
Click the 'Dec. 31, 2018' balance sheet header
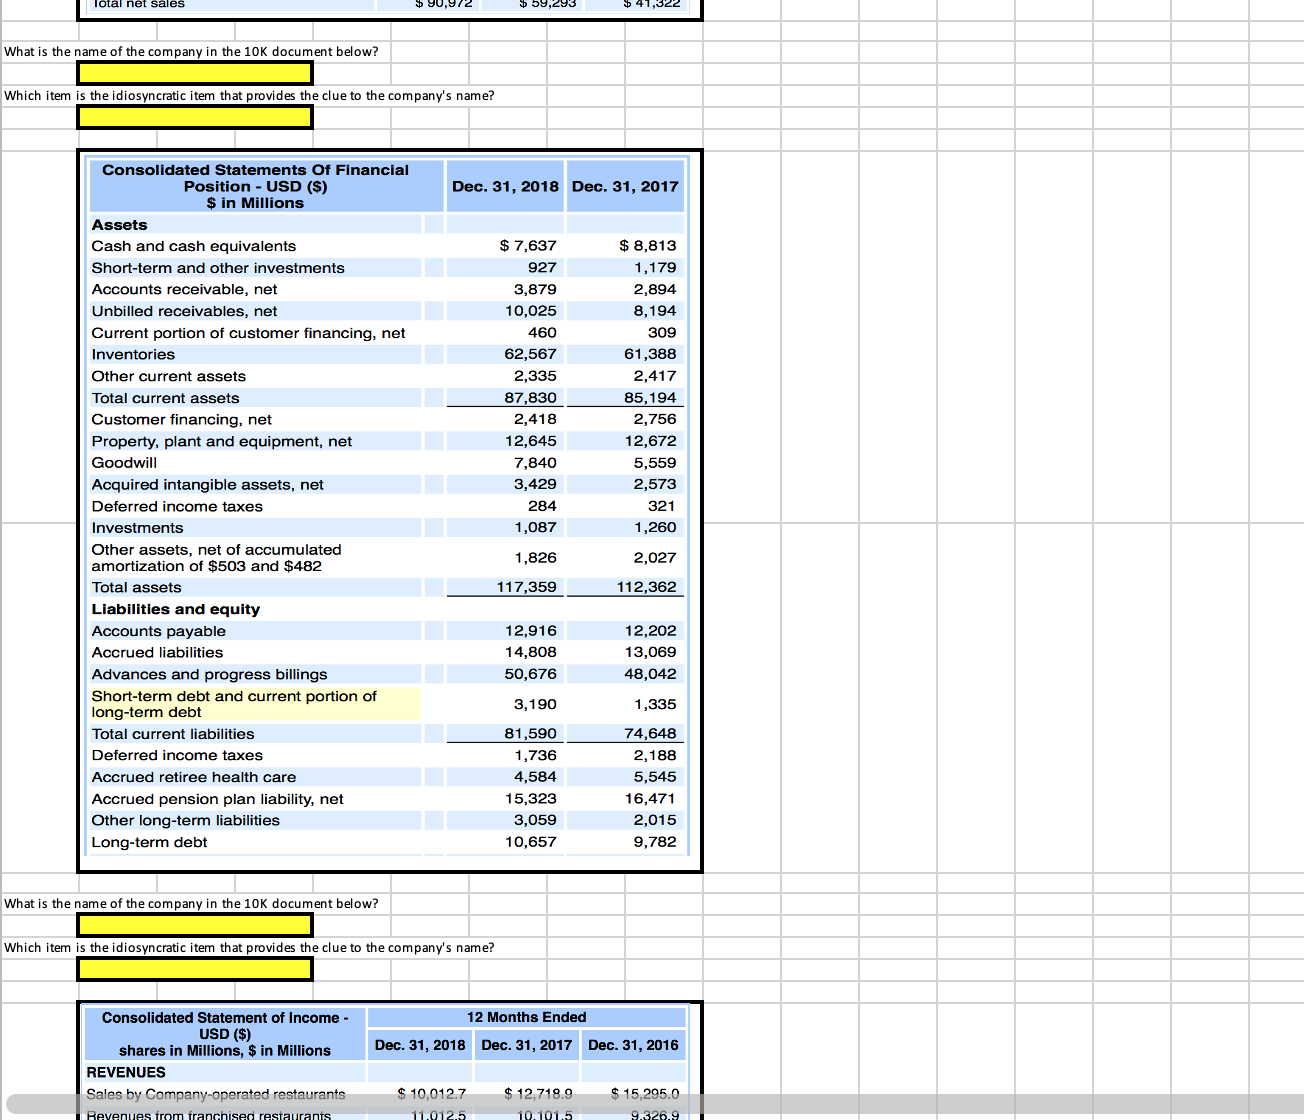505,186
